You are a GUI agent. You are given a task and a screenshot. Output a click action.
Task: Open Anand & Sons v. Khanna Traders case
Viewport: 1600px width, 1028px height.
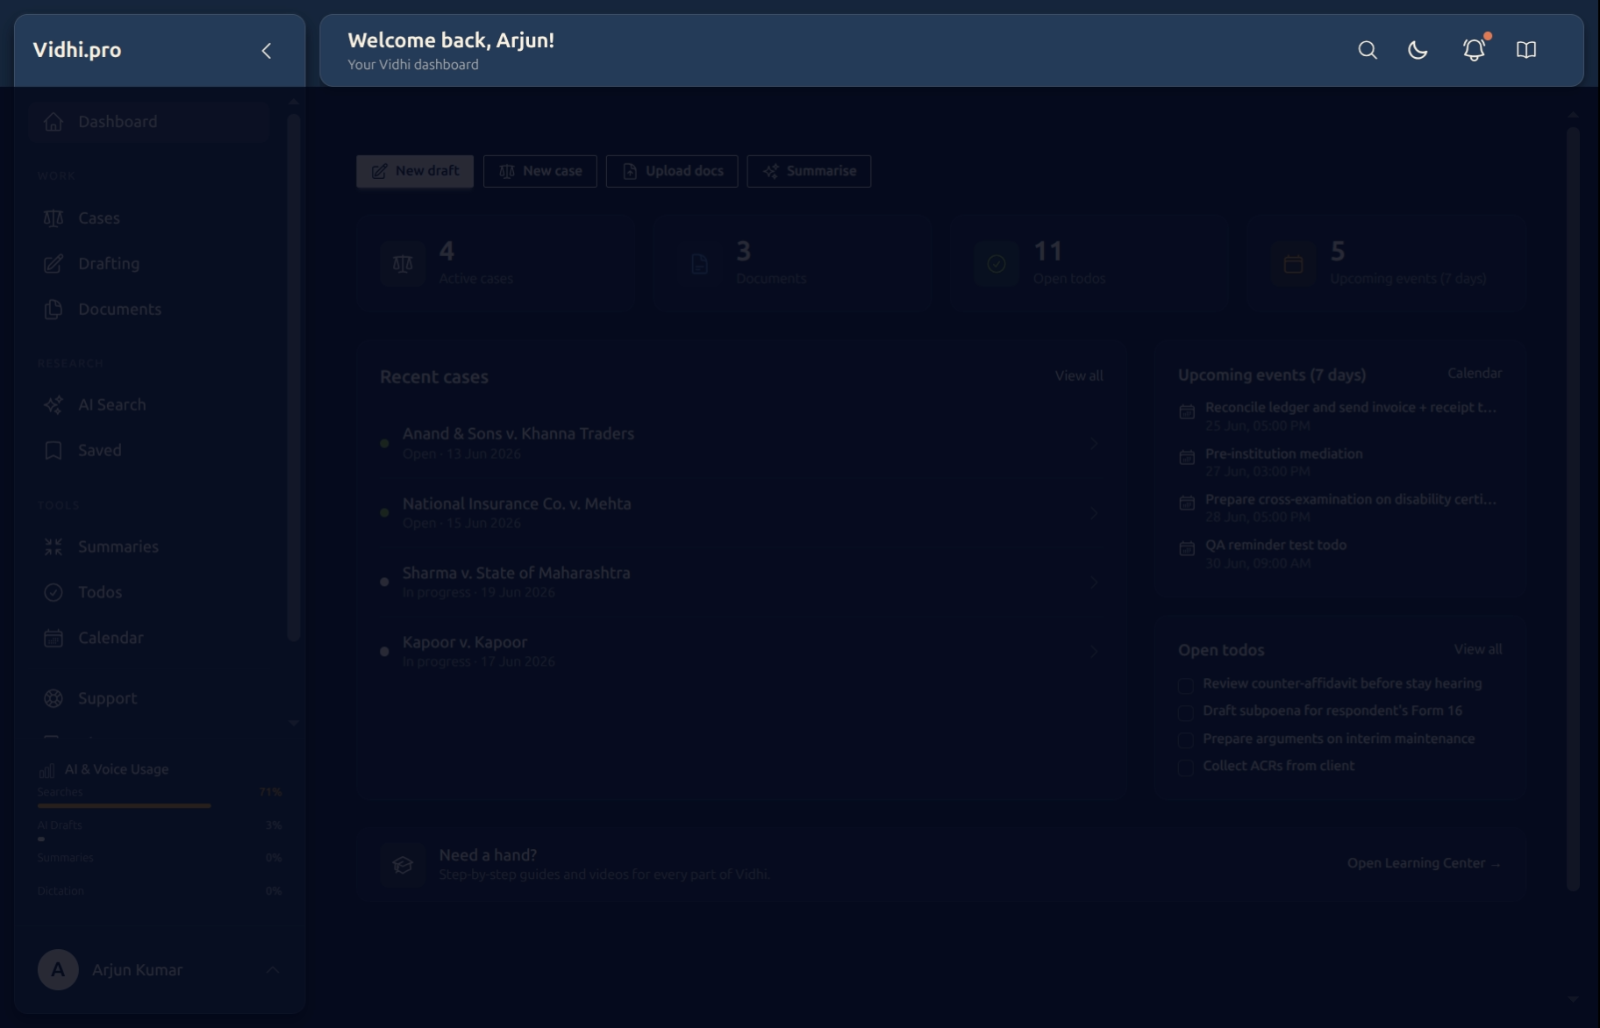pyautogui.click(x=741, y=443)
